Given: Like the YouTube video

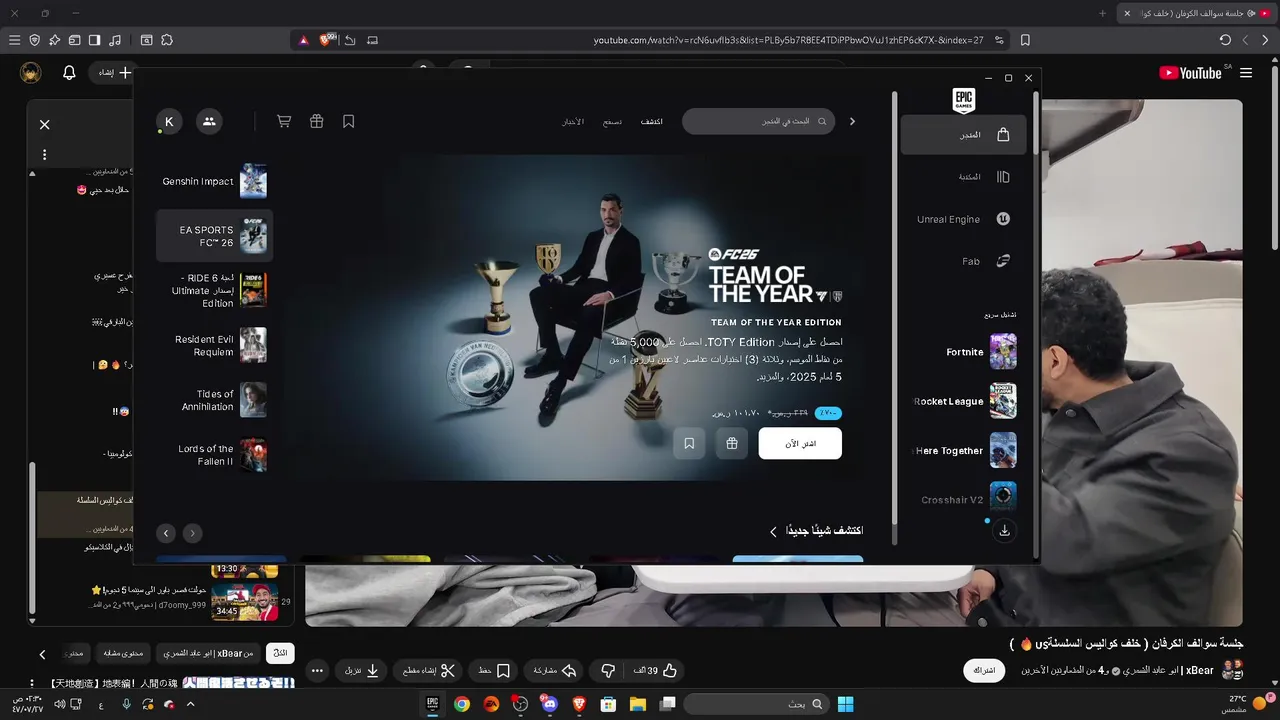Looking at the screenshot, I should [656, 670].
